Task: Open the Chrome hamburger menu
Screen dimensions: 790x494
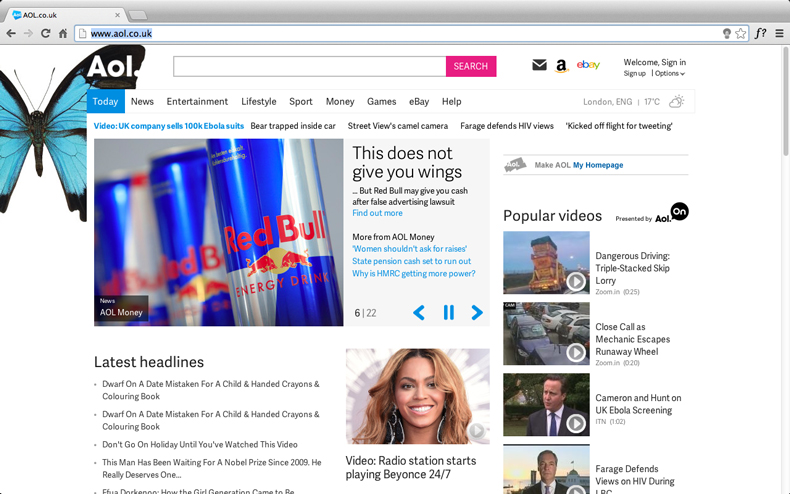Action: pos(779,33)
